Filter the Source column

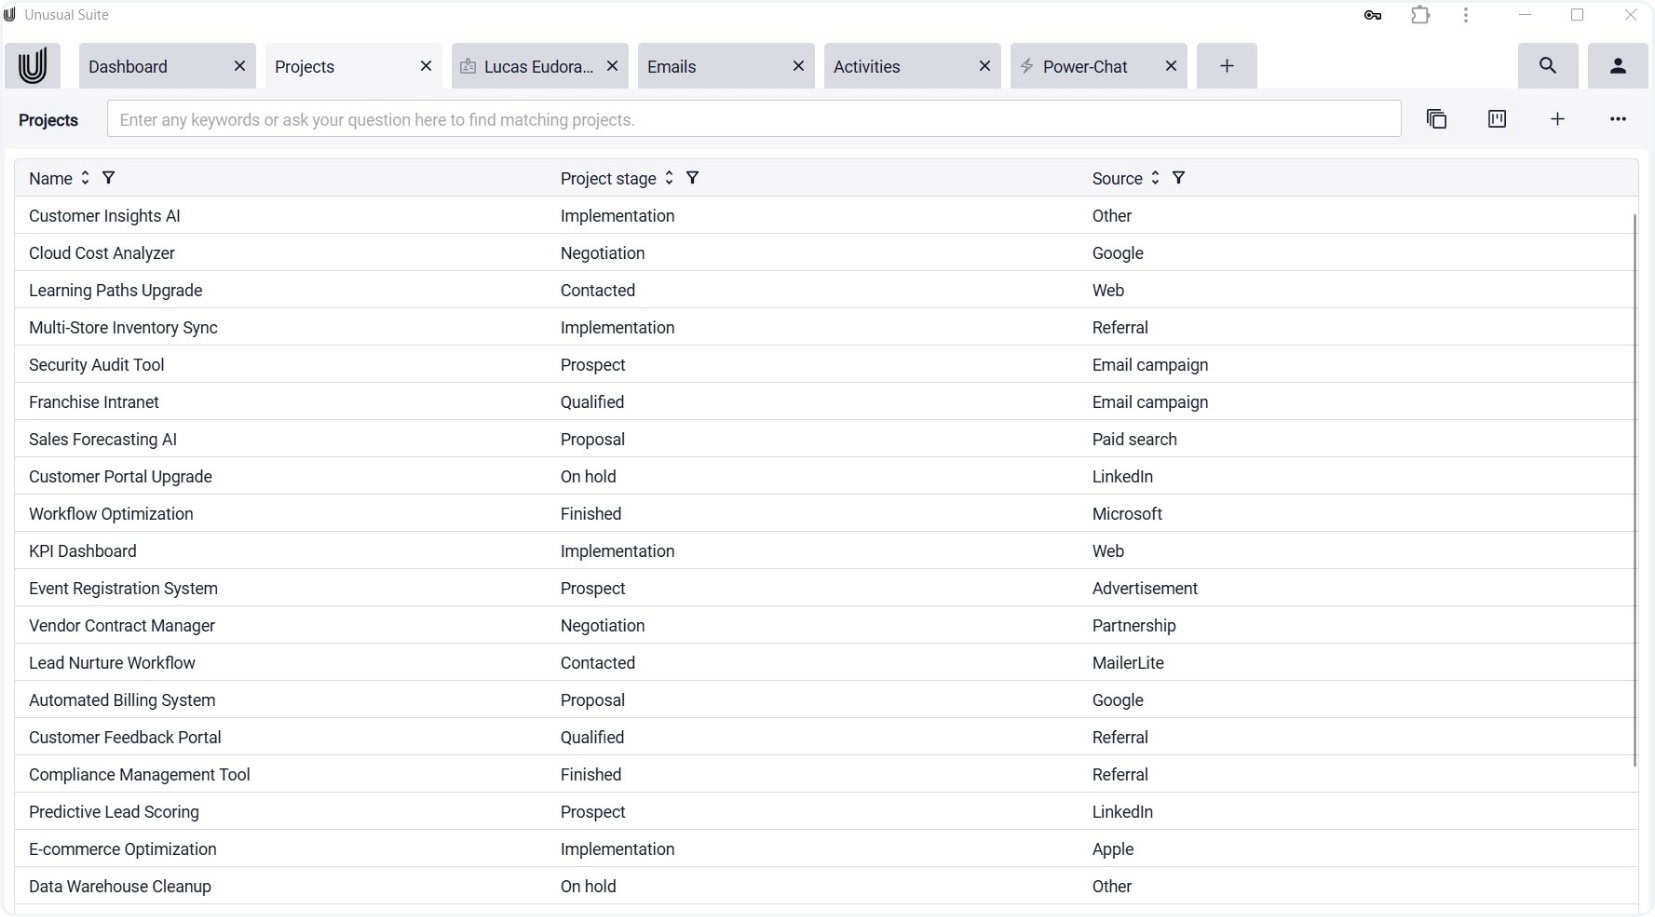tap(1178, 178)
